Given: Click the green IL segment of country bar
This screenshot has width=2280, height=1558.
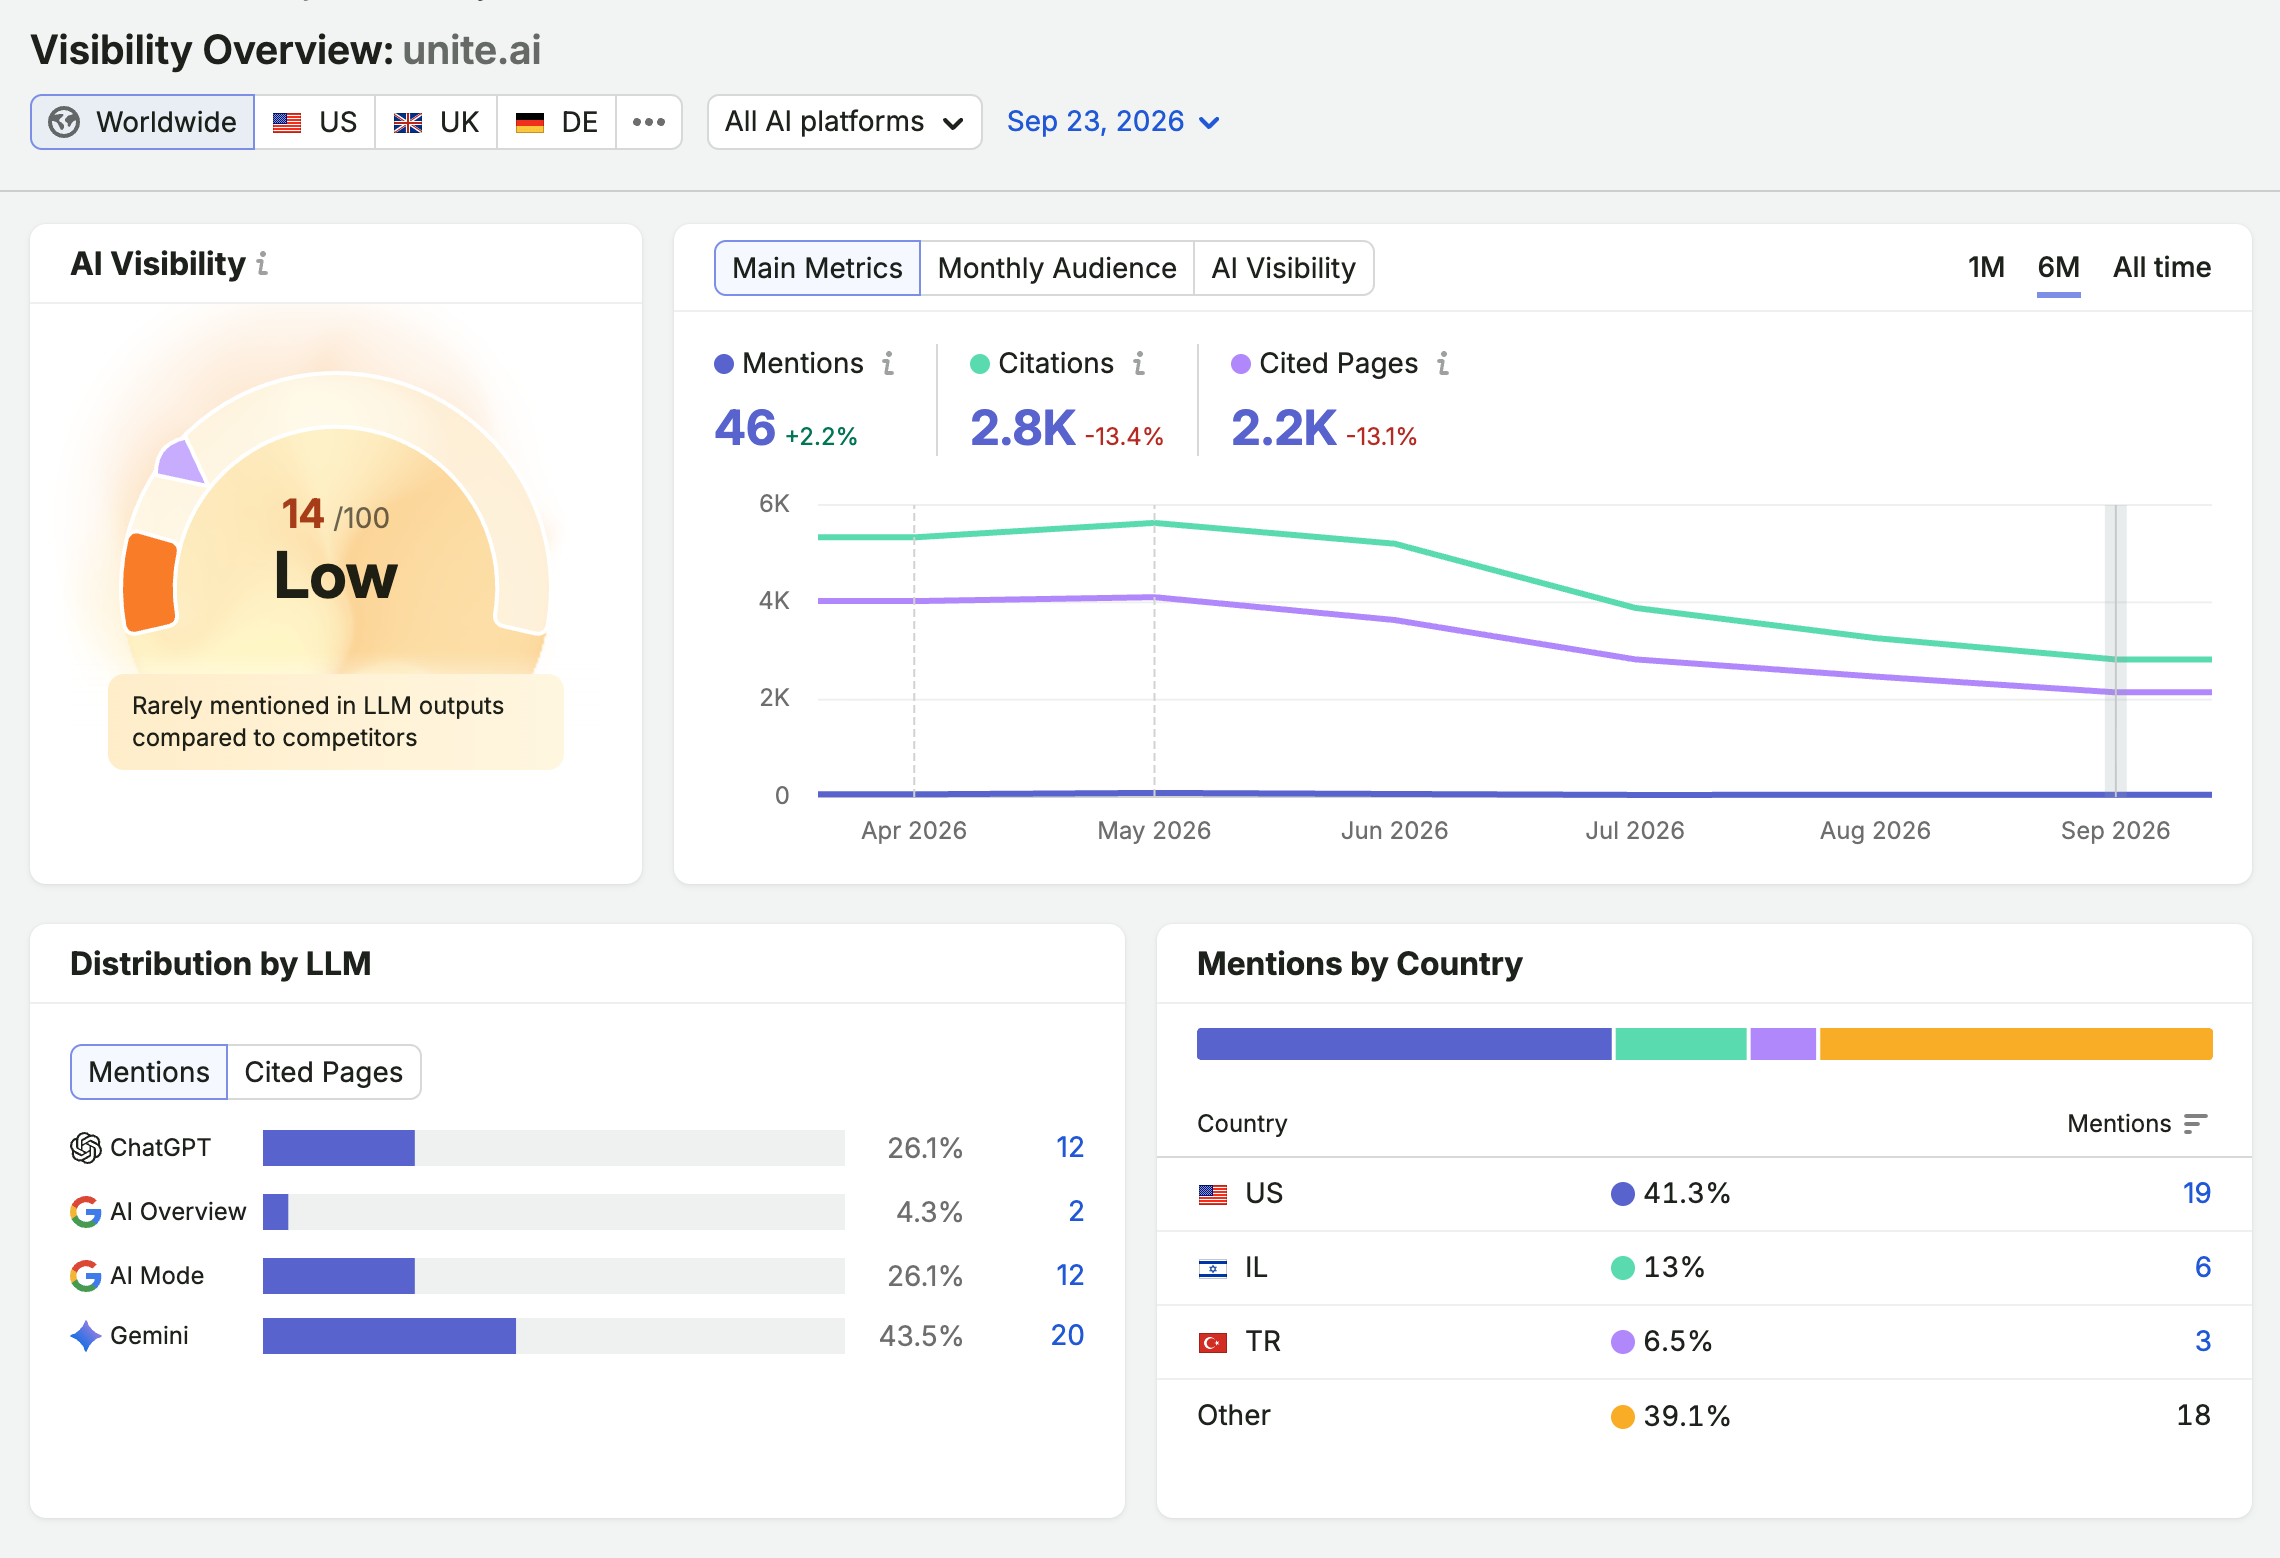Looking at the screenshot, I should 1681,1044.
